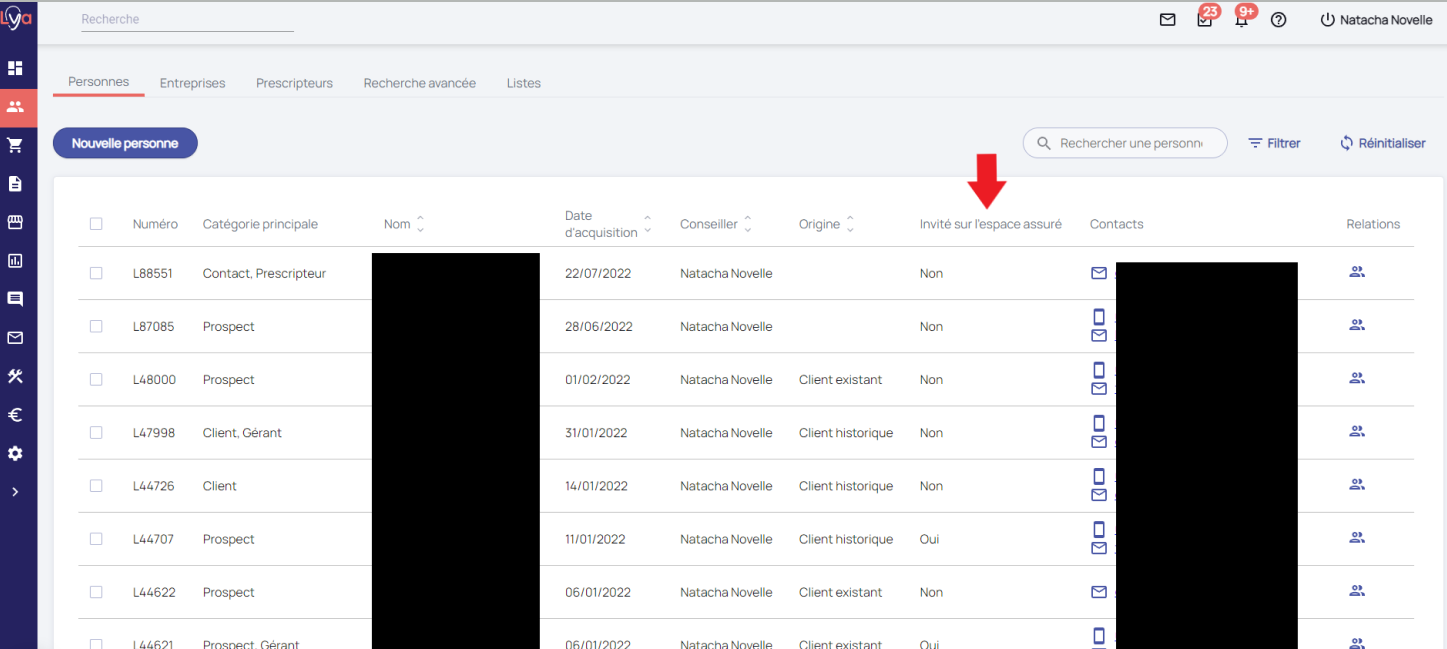
Task: Click the Rechercher une personne search field
Action: click(1130, 143)
